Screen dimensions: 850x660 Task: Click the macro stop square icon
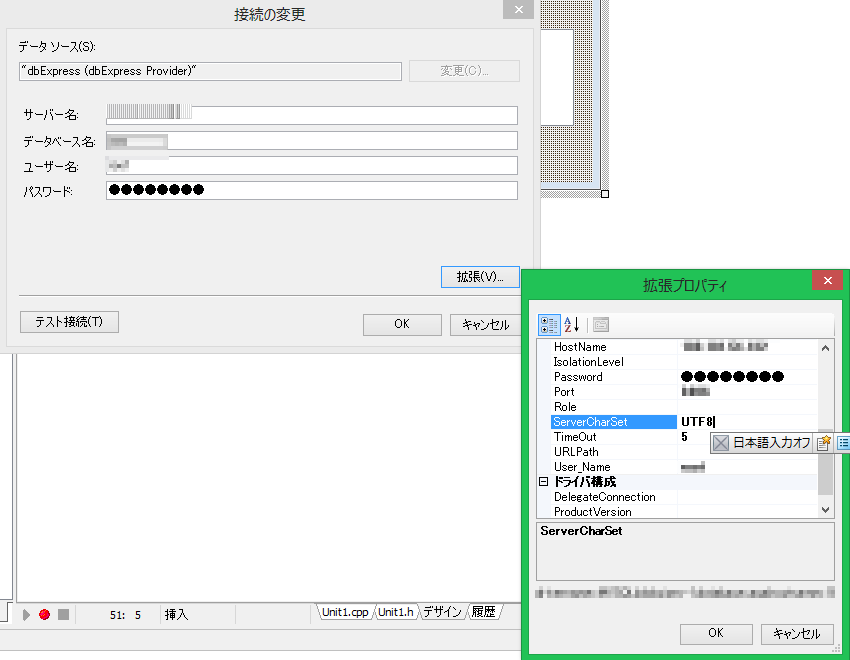click(63, 614)
